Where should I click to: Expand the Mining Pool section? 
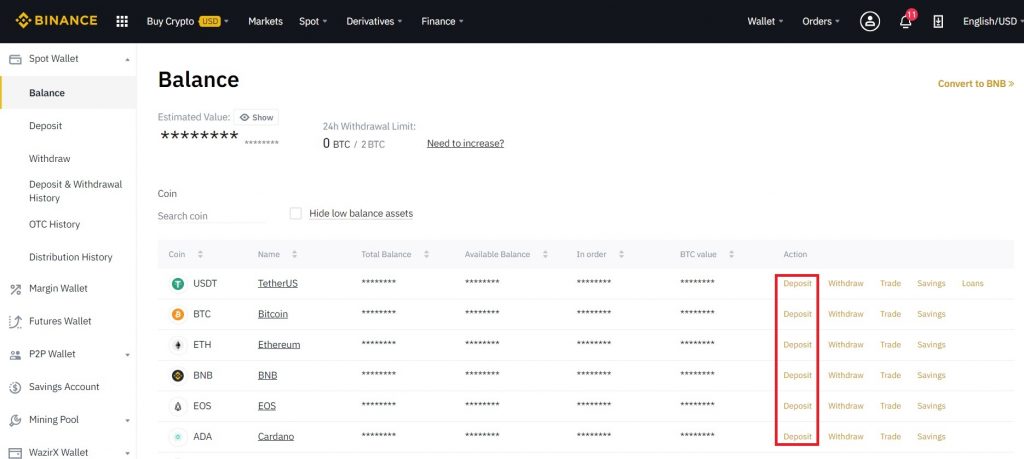click(x=127, y=420)
